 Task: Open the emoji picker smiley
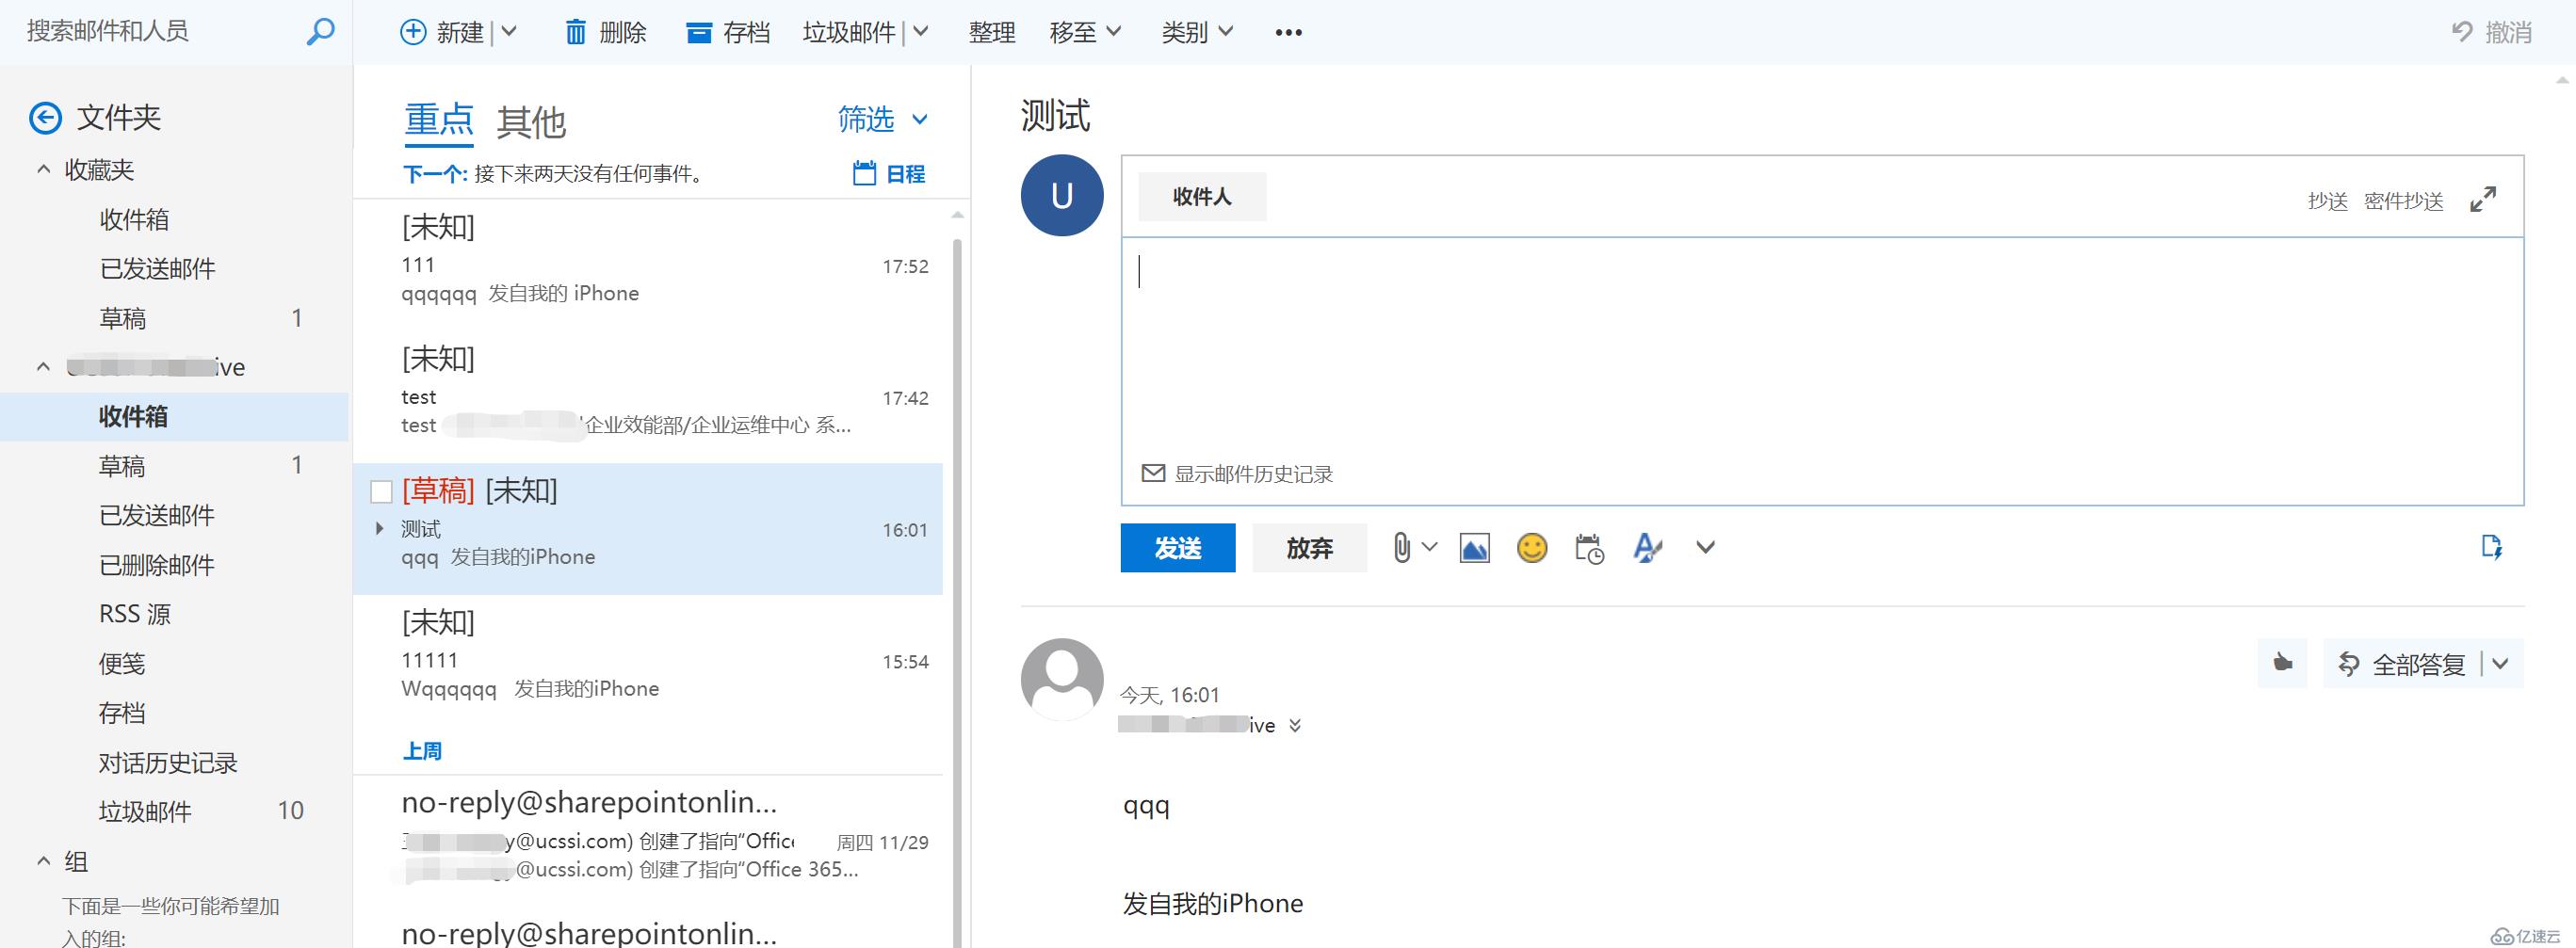[1532, 548]
